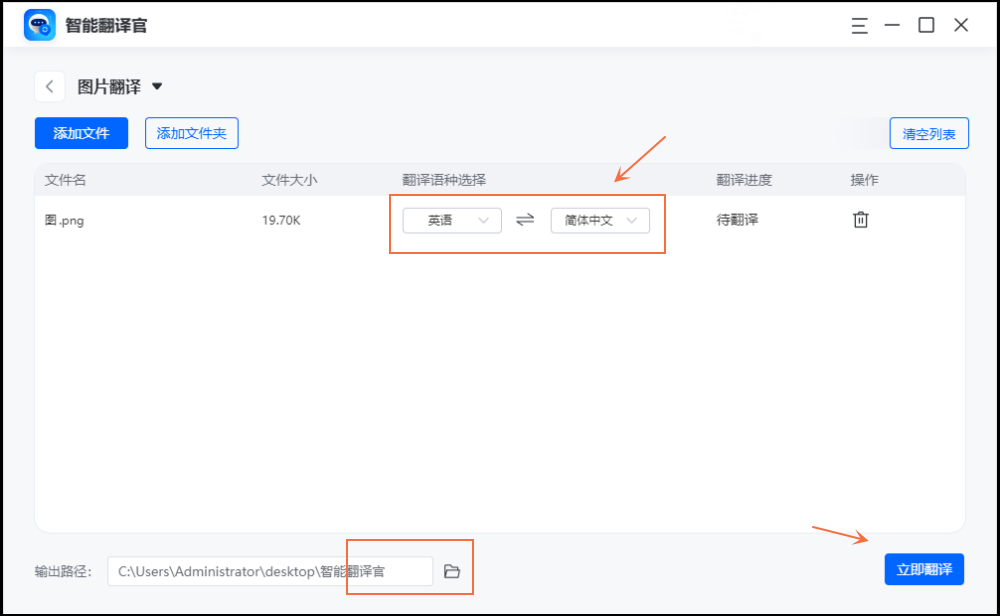The width and height of the screenshot is (1000, 616).
Task: Expand the 图片翻译 mode selector triangle
Action: [157, 86]
